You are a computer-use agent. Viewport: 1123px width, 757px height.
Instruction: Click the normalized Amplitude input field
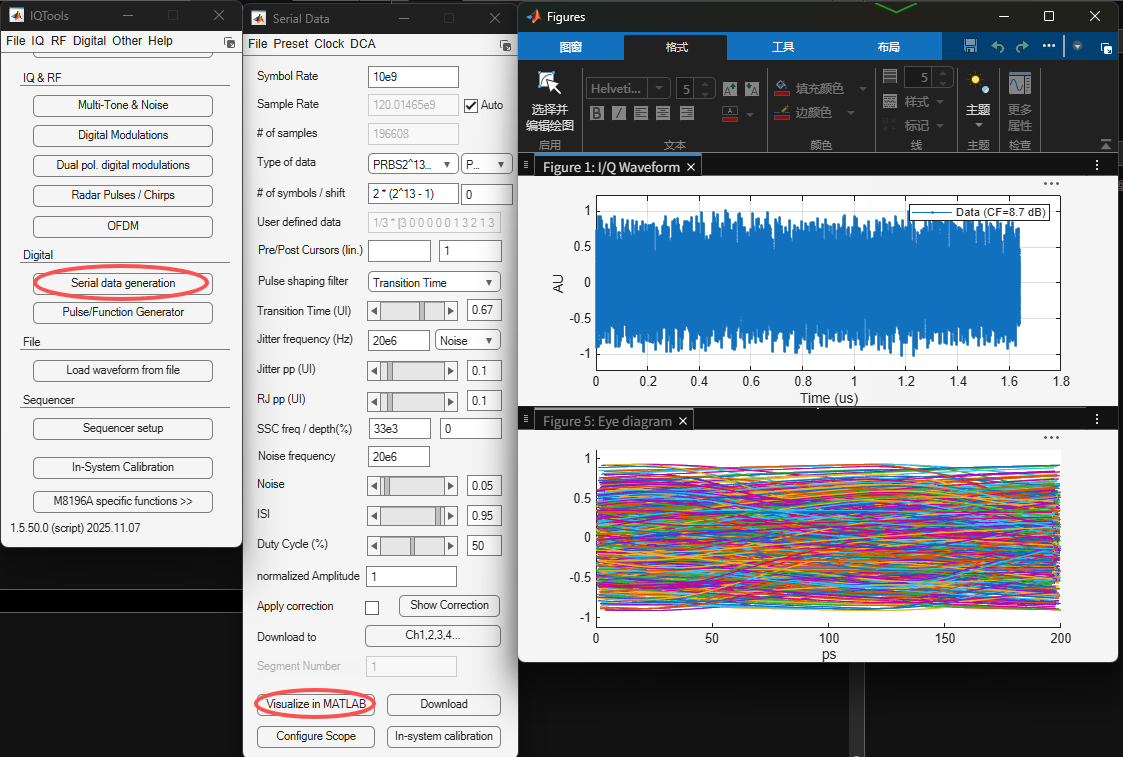point(411,577)
